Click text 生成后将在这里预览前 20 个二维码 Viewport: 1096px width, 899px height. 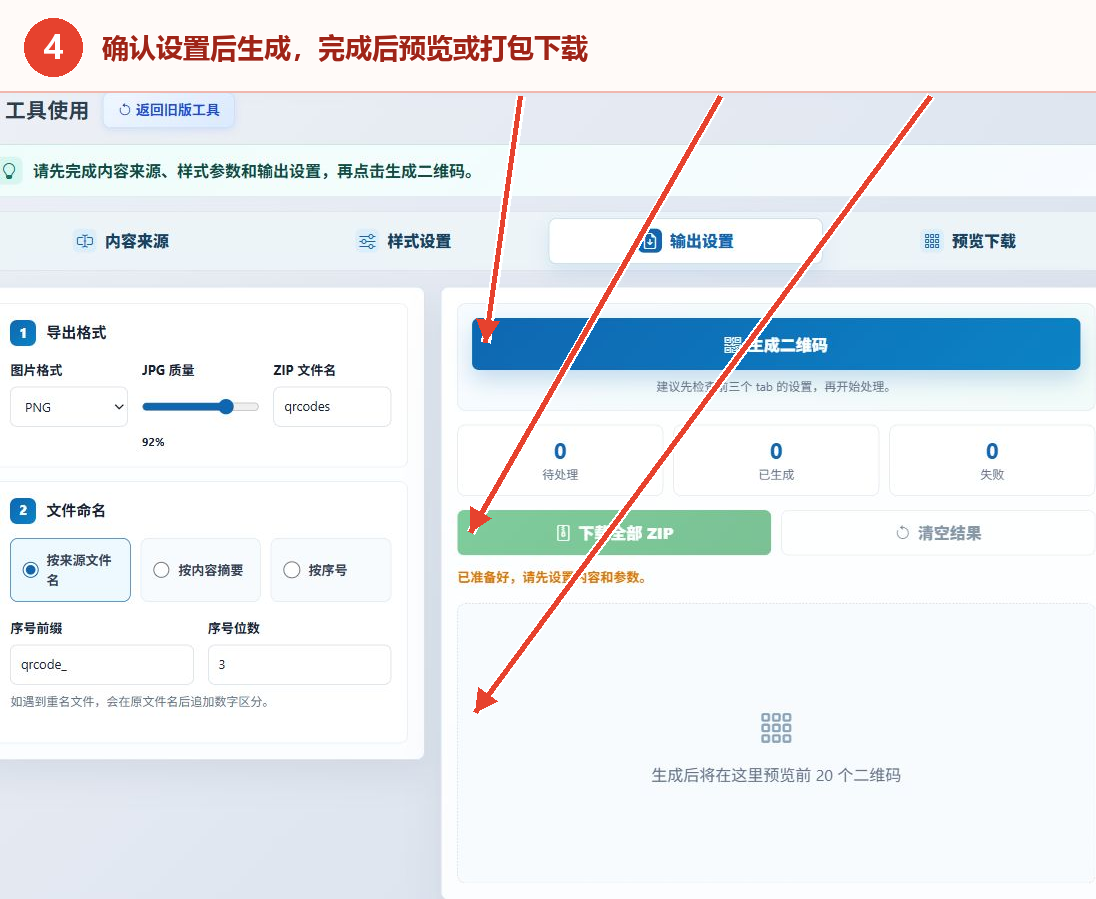coord(776,775)
